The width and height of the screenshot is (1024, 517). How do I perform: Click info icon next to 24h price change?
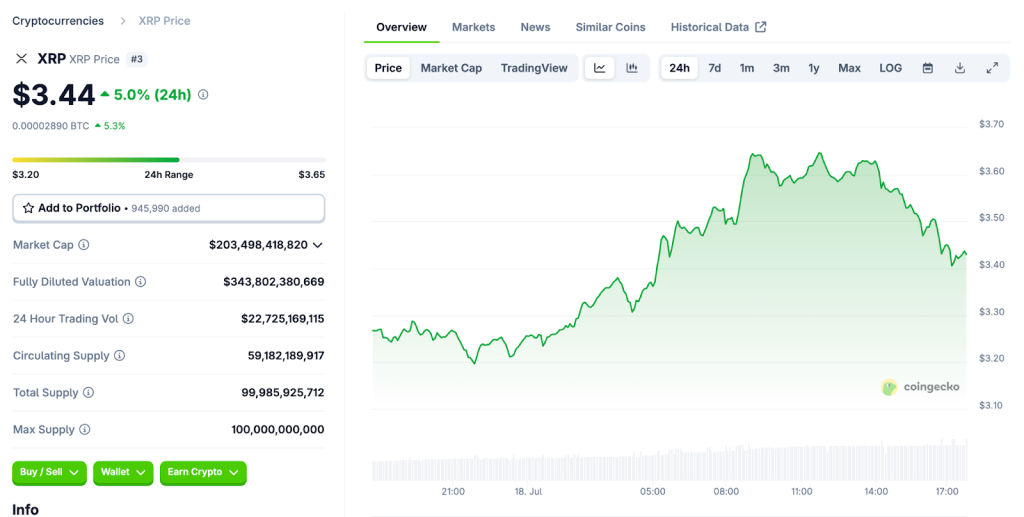tap(203, 95)
